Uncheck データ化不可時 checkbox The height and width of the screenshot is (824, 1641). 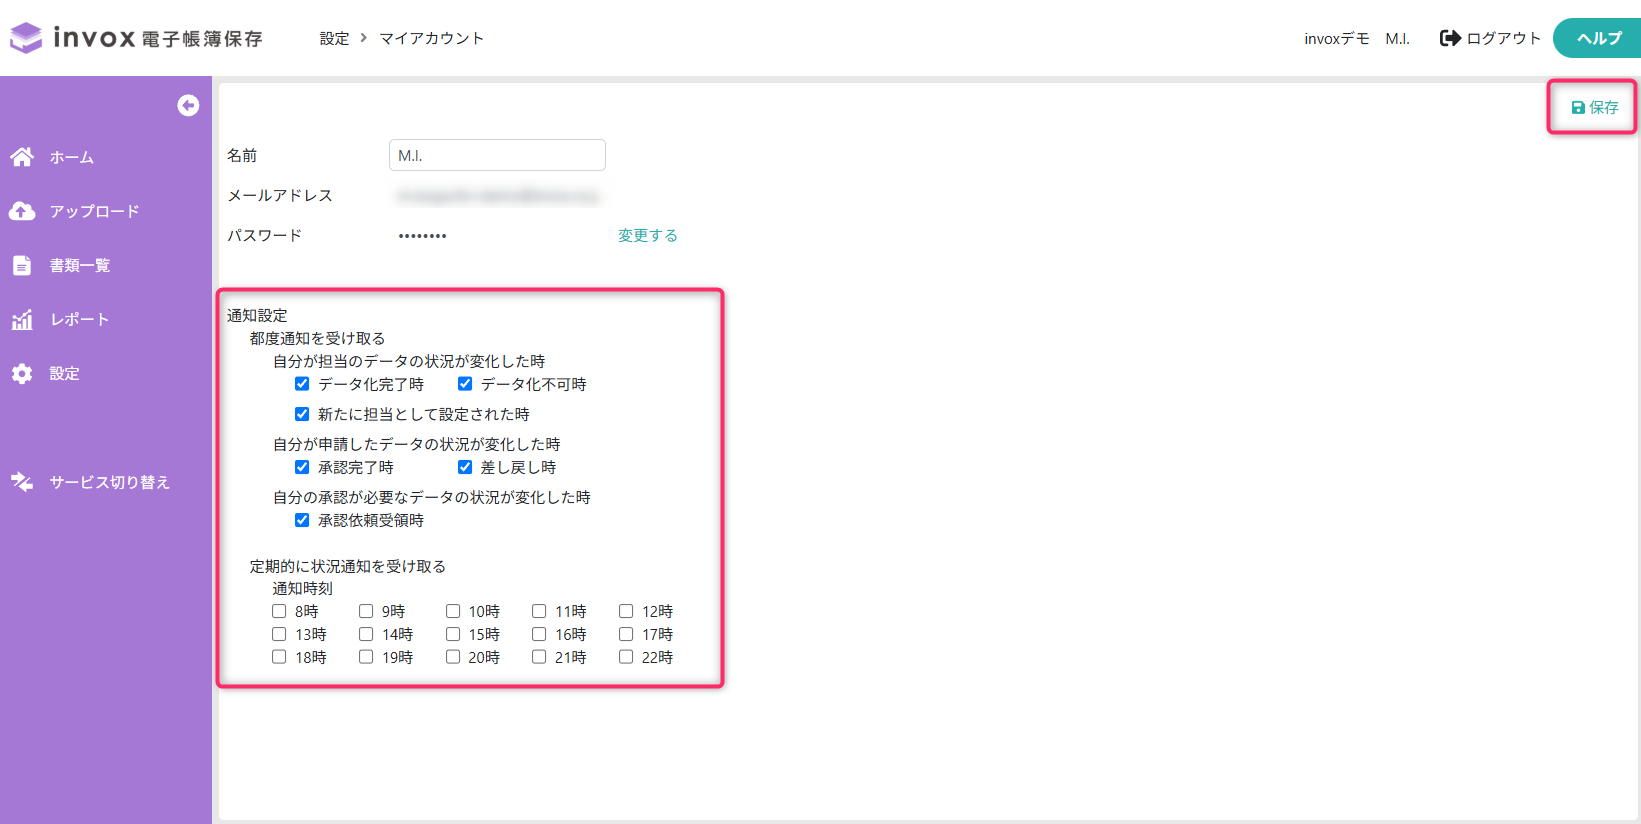pos(465,384)
